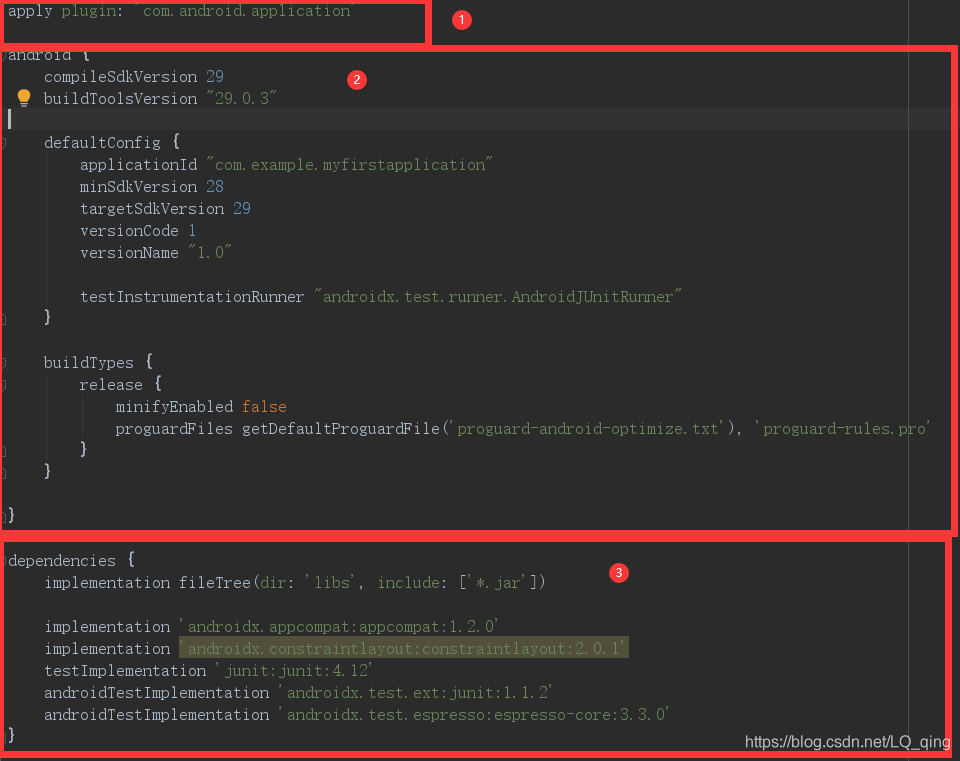Click implementation keyword on the fileTree line

tap(107, 582)
